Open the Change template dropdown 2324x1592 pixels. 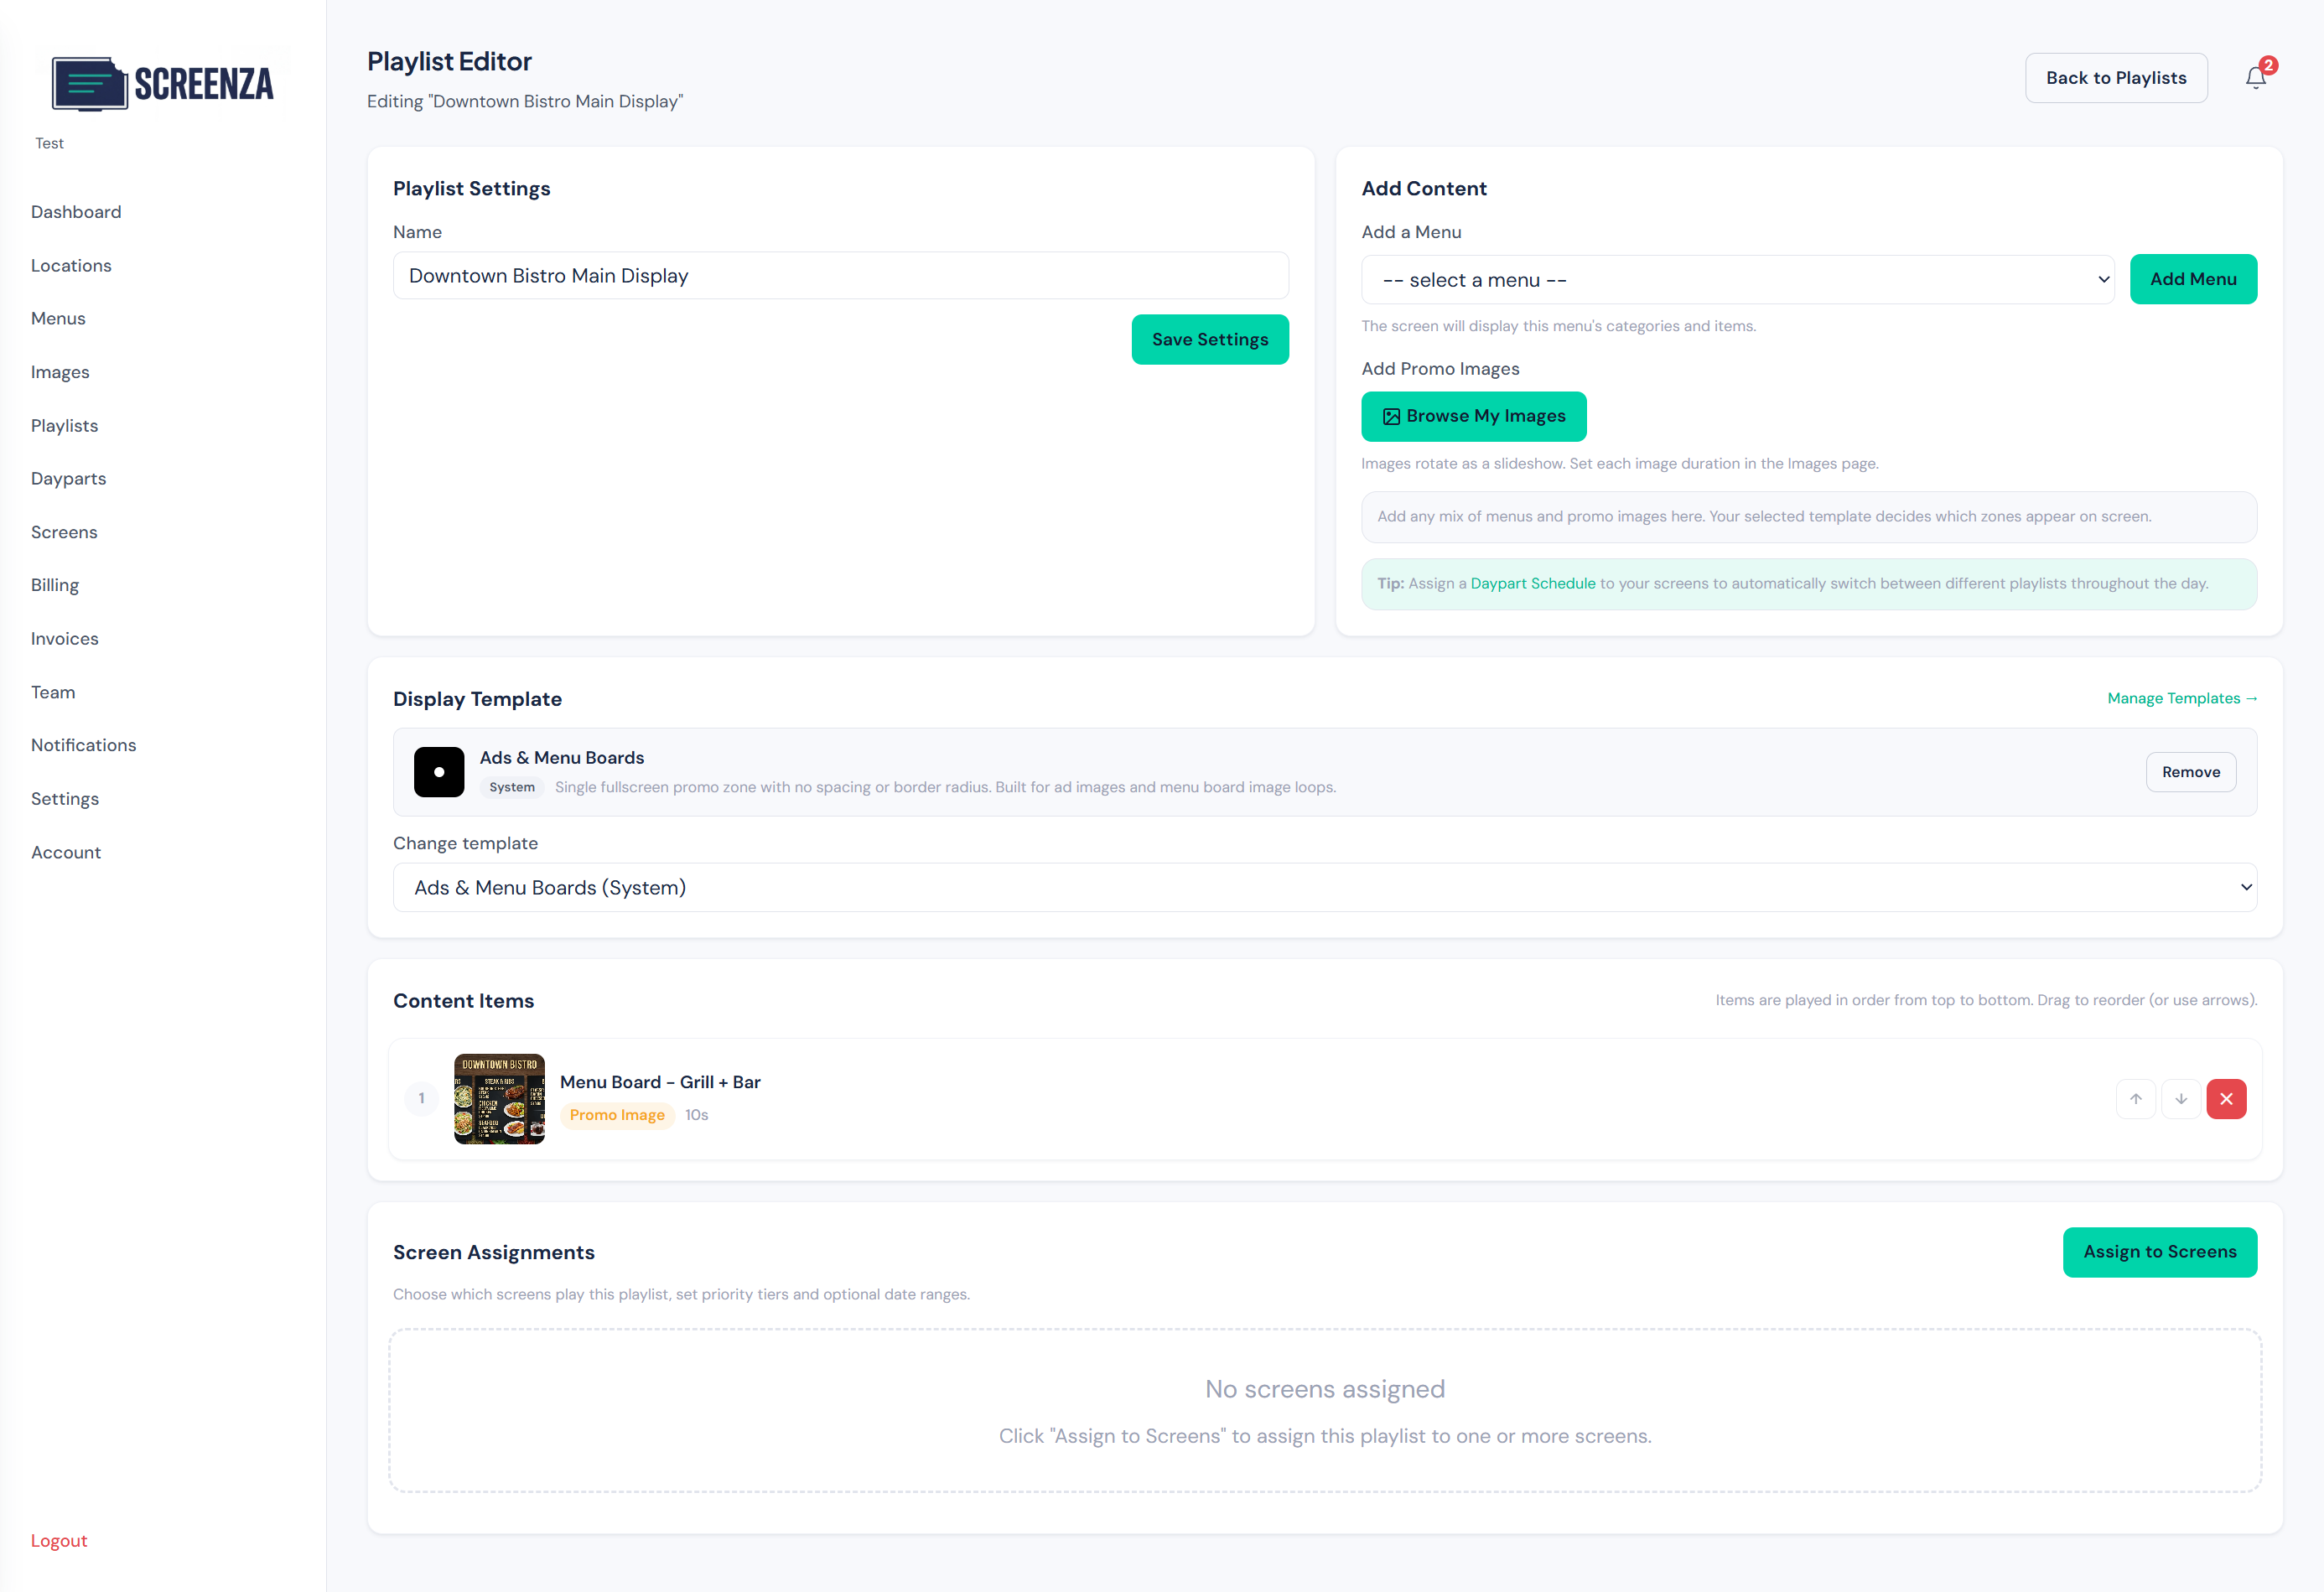pyautogui.click(x=1325, y=887)
